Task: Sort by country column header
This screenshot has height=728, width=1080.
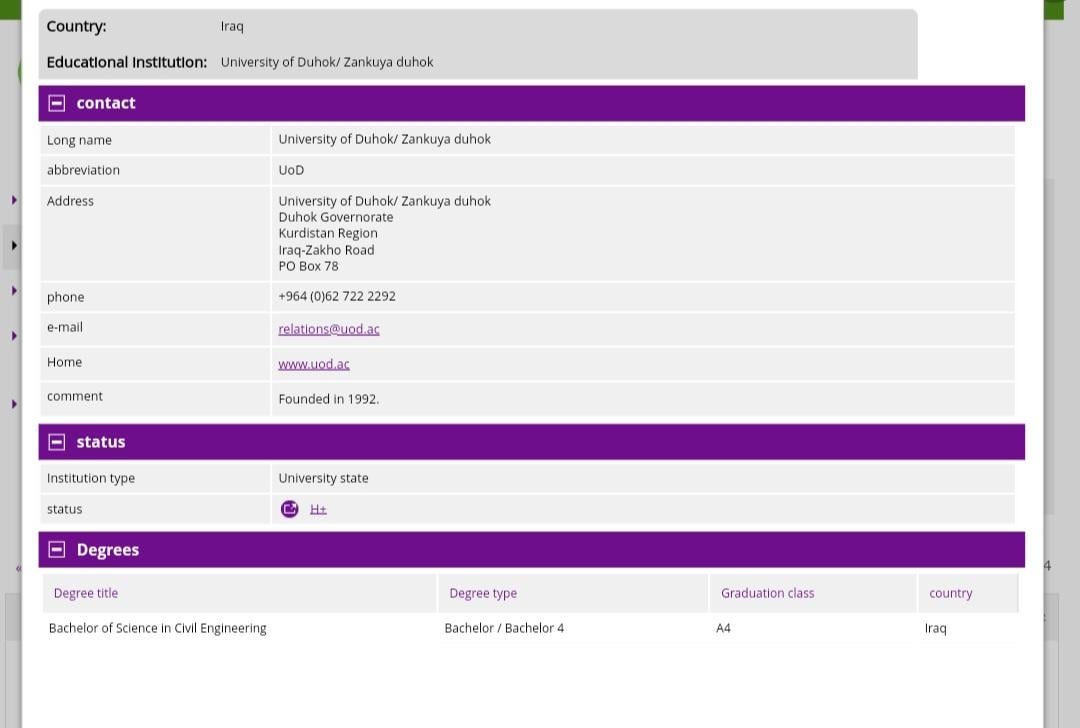Action: click(951, 593)
